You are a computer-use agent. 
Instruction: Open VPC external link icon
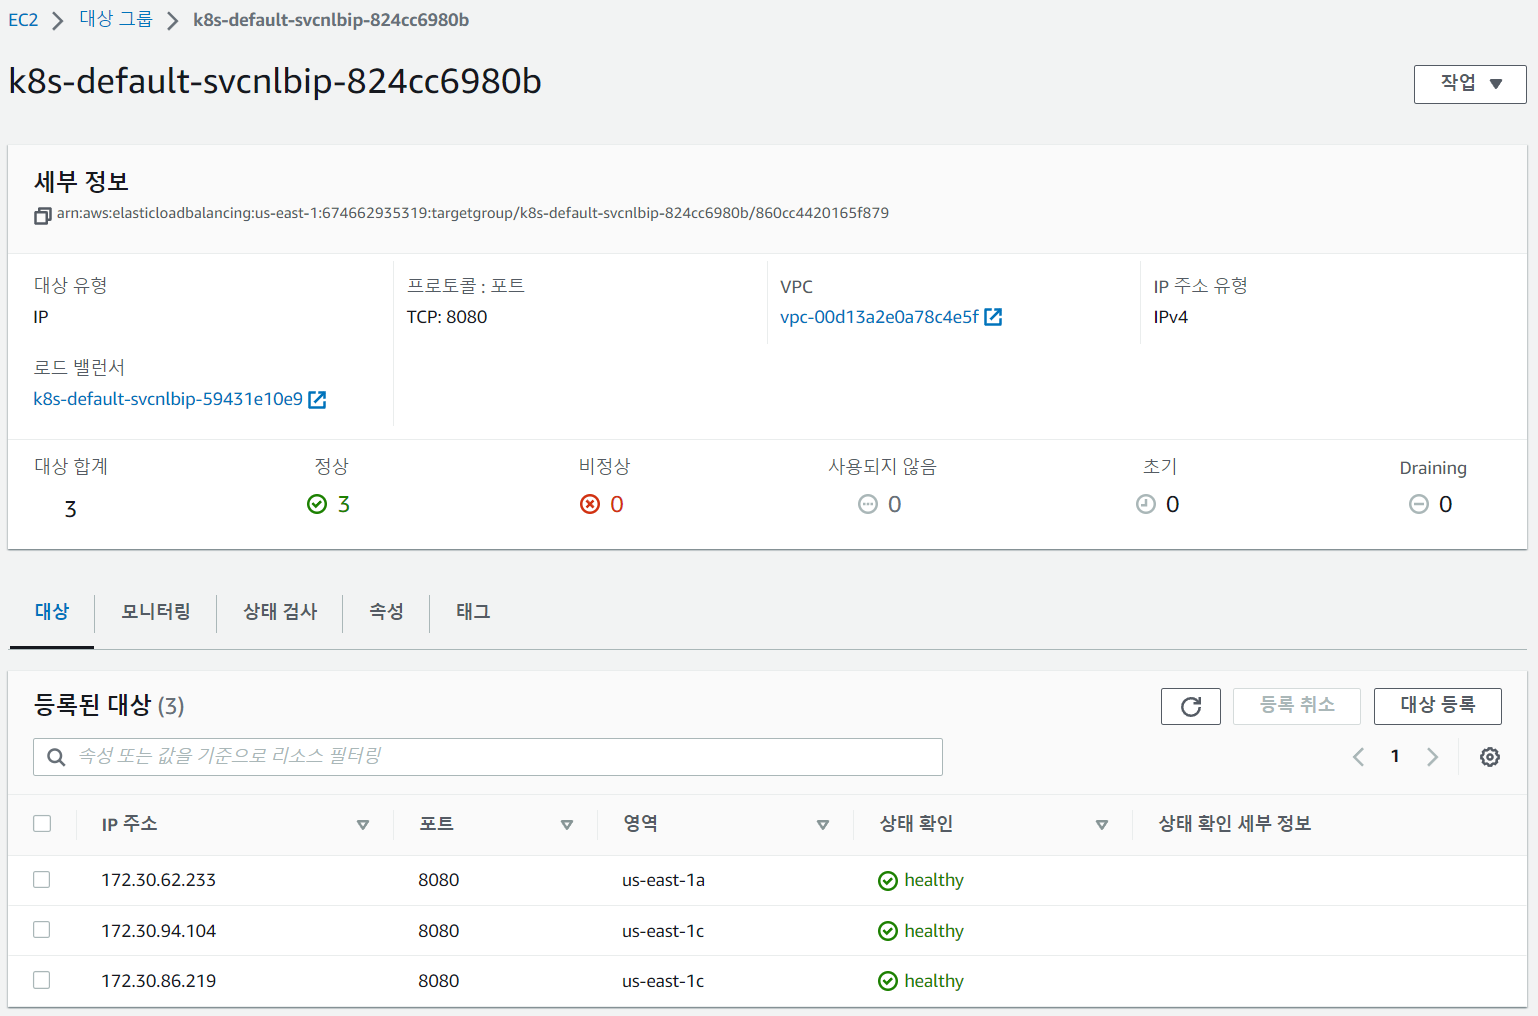point(993,317)
